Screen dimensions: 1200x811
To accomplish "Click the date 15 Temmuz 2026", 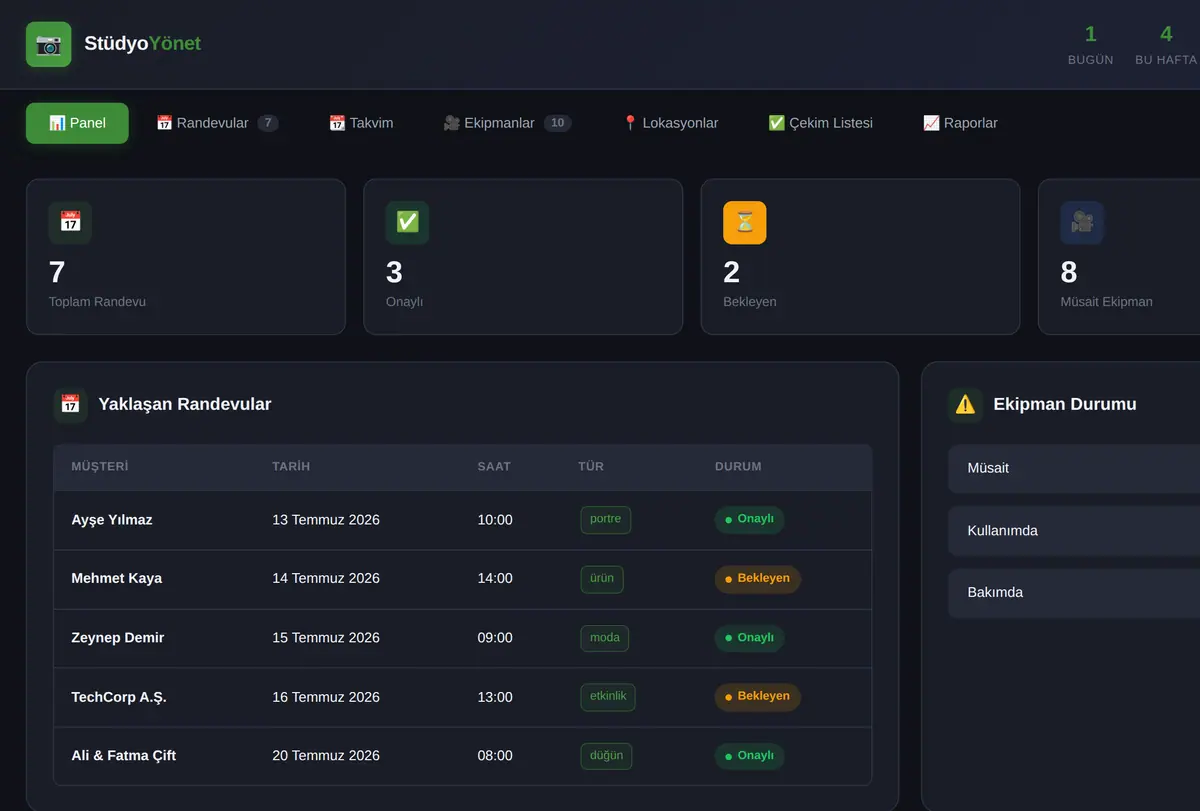I will point(326,638).
